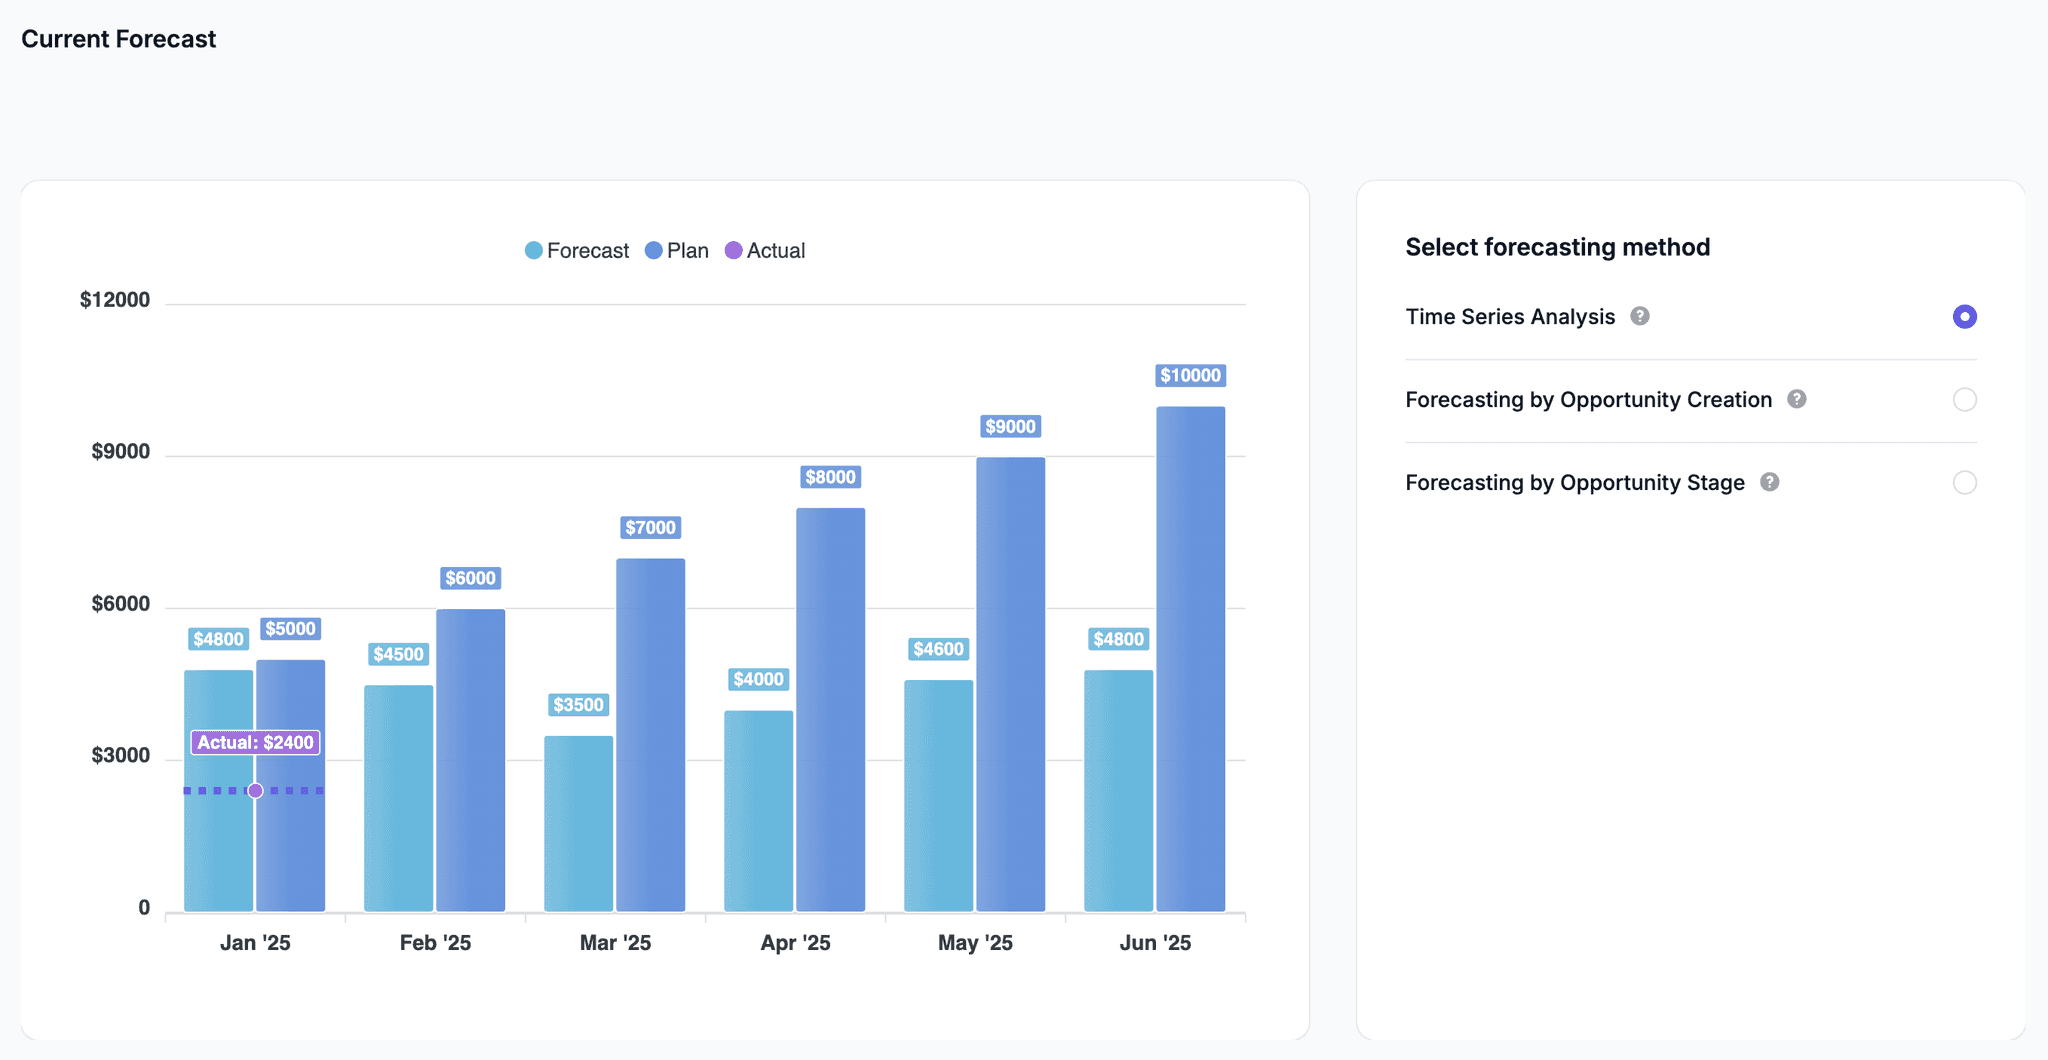Click the Plan legend color dot
The width and height of the screenshot is (2048, 1060).
pyautogui.click(x=654, y=250)
